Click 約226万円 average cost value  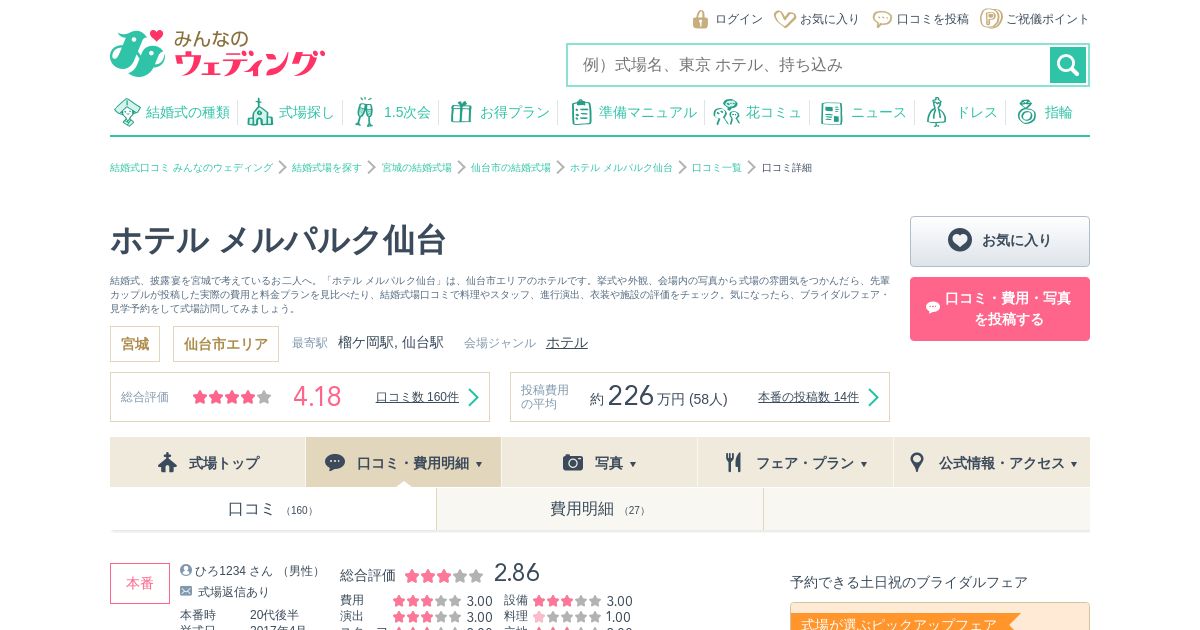[x=637, y=396]
